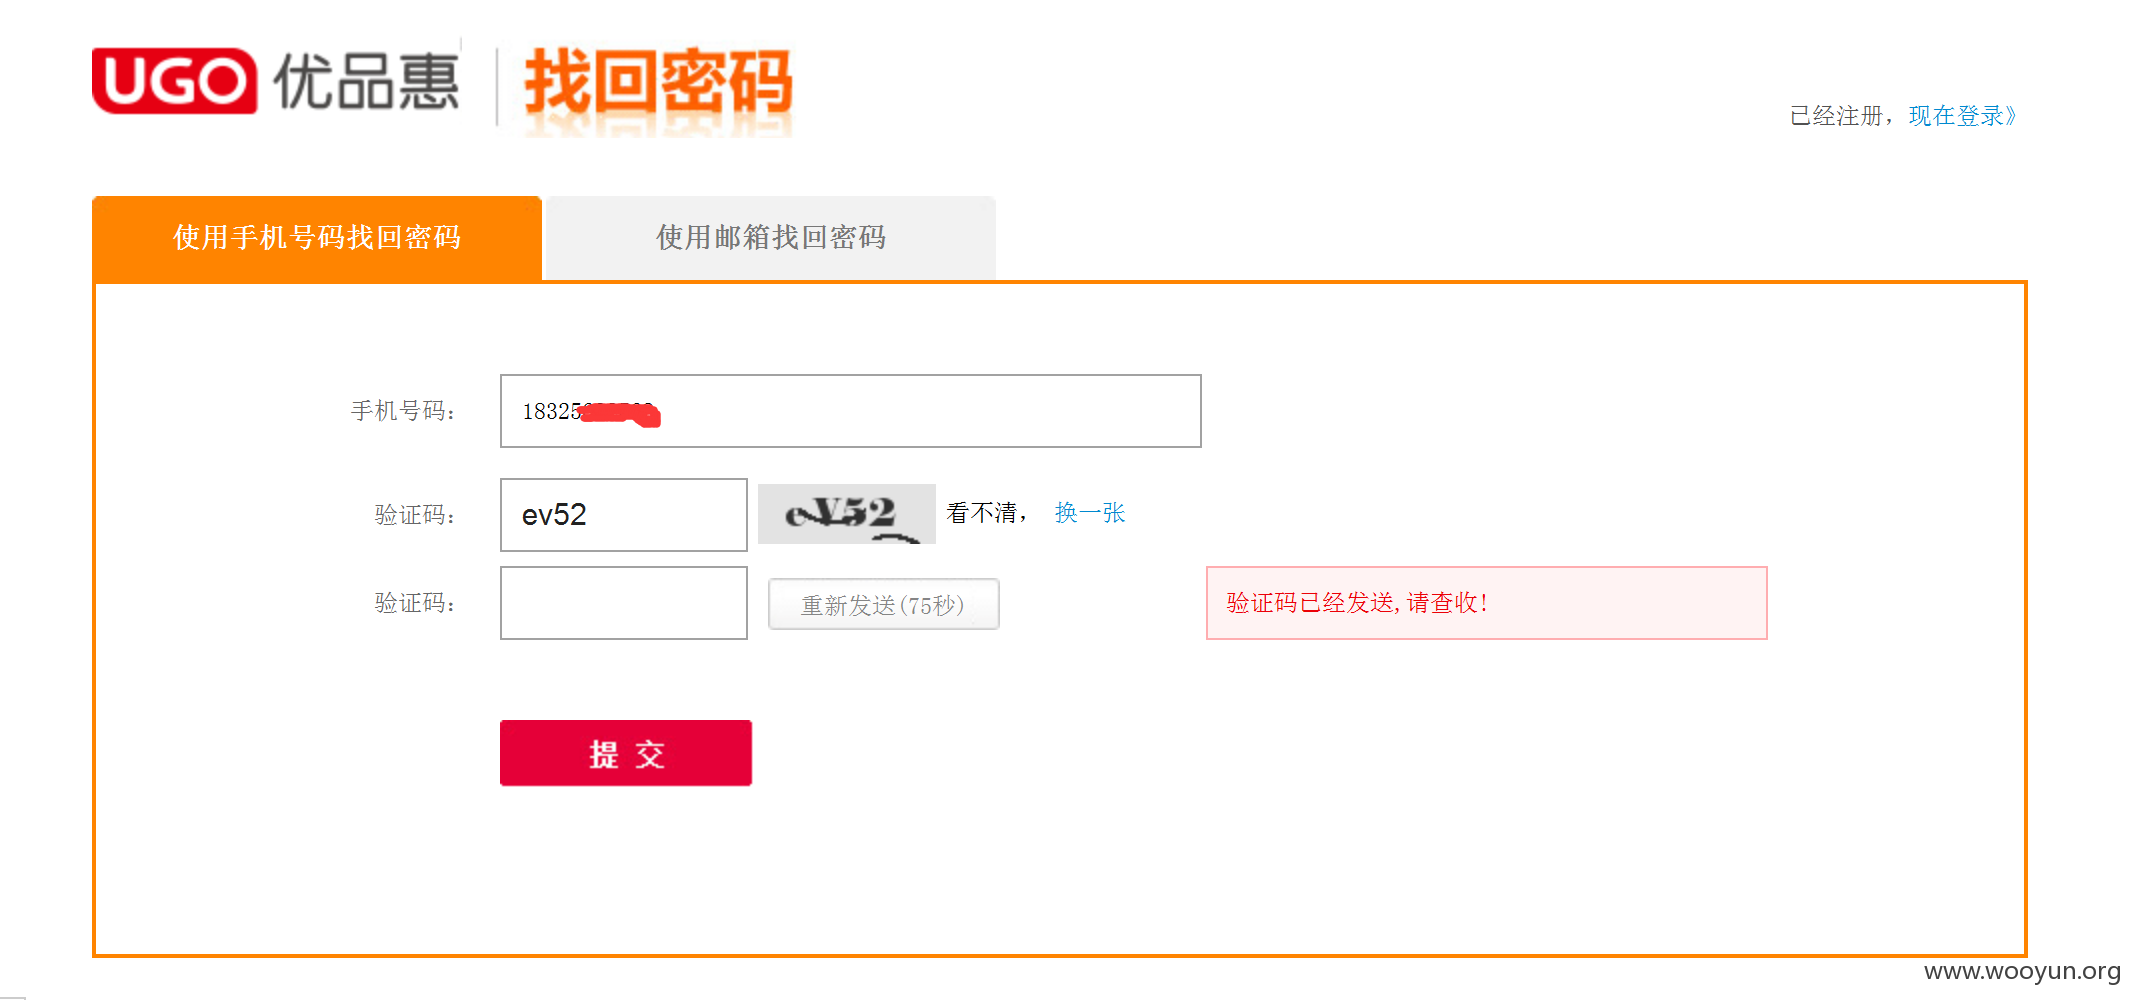
Task: Click the 已经注册 text at top right
Action: click(x=1836, y=116)
